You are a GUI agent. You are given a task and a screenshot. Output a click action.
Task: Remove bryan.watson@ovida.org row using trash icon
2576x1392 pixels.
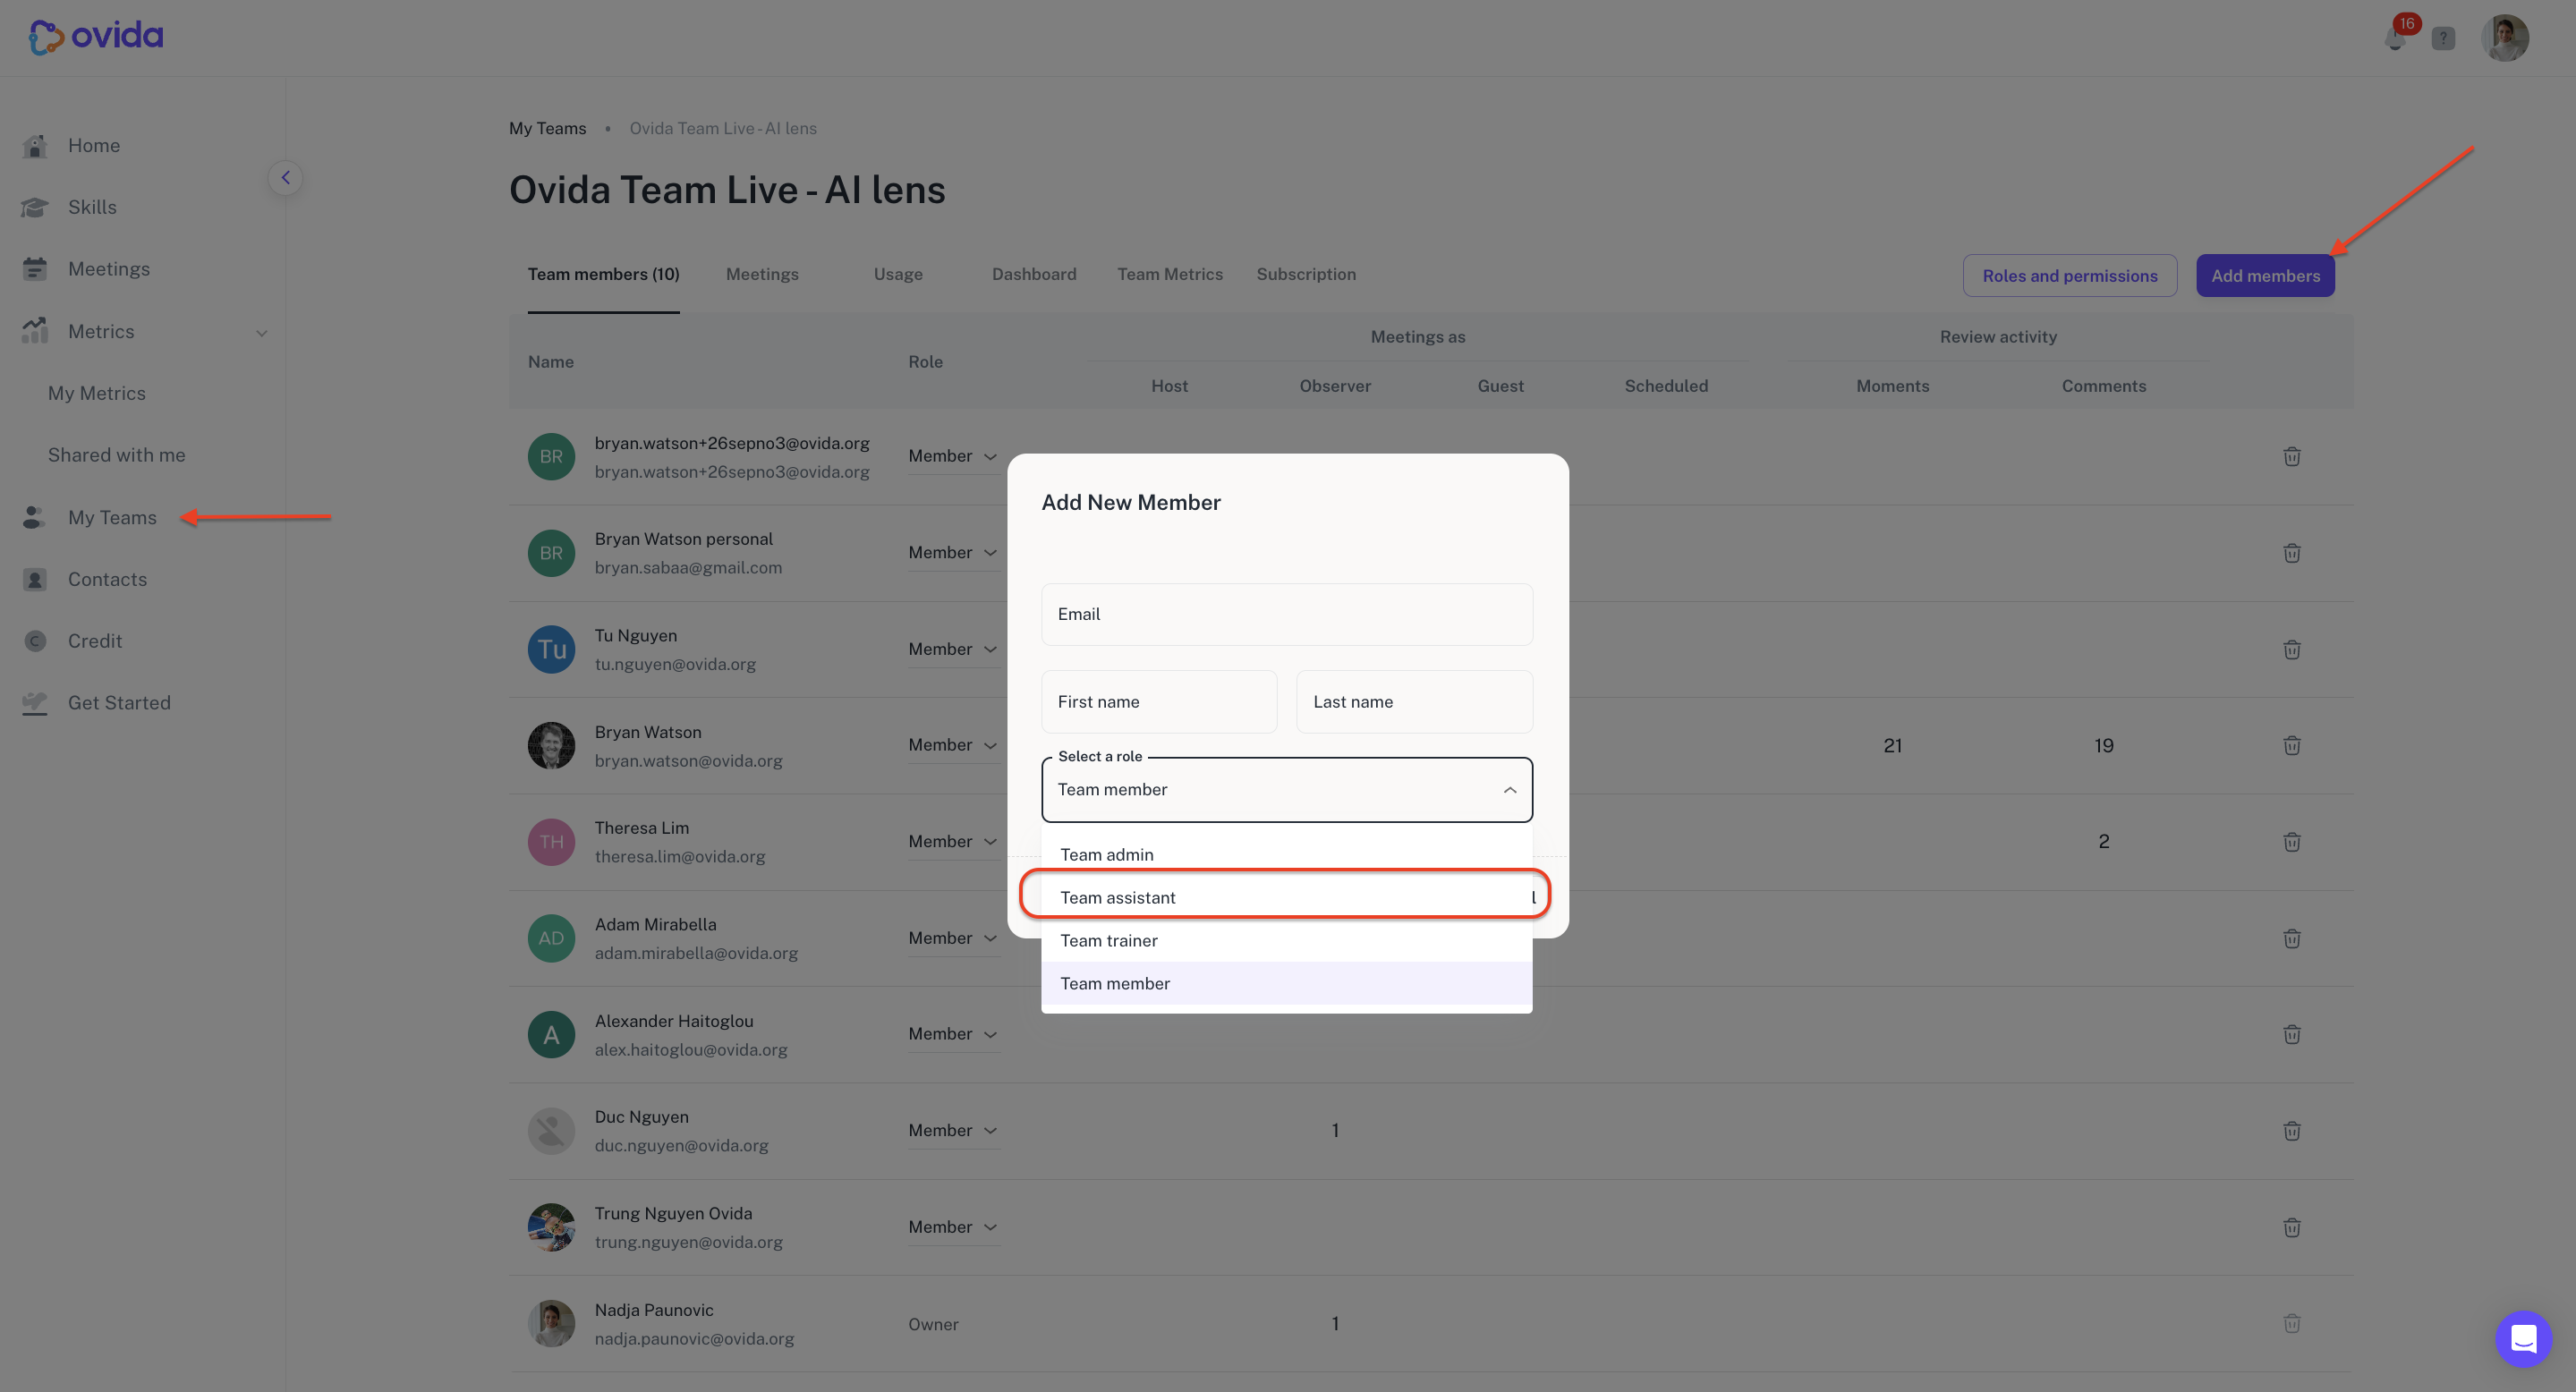point(2292,746)
